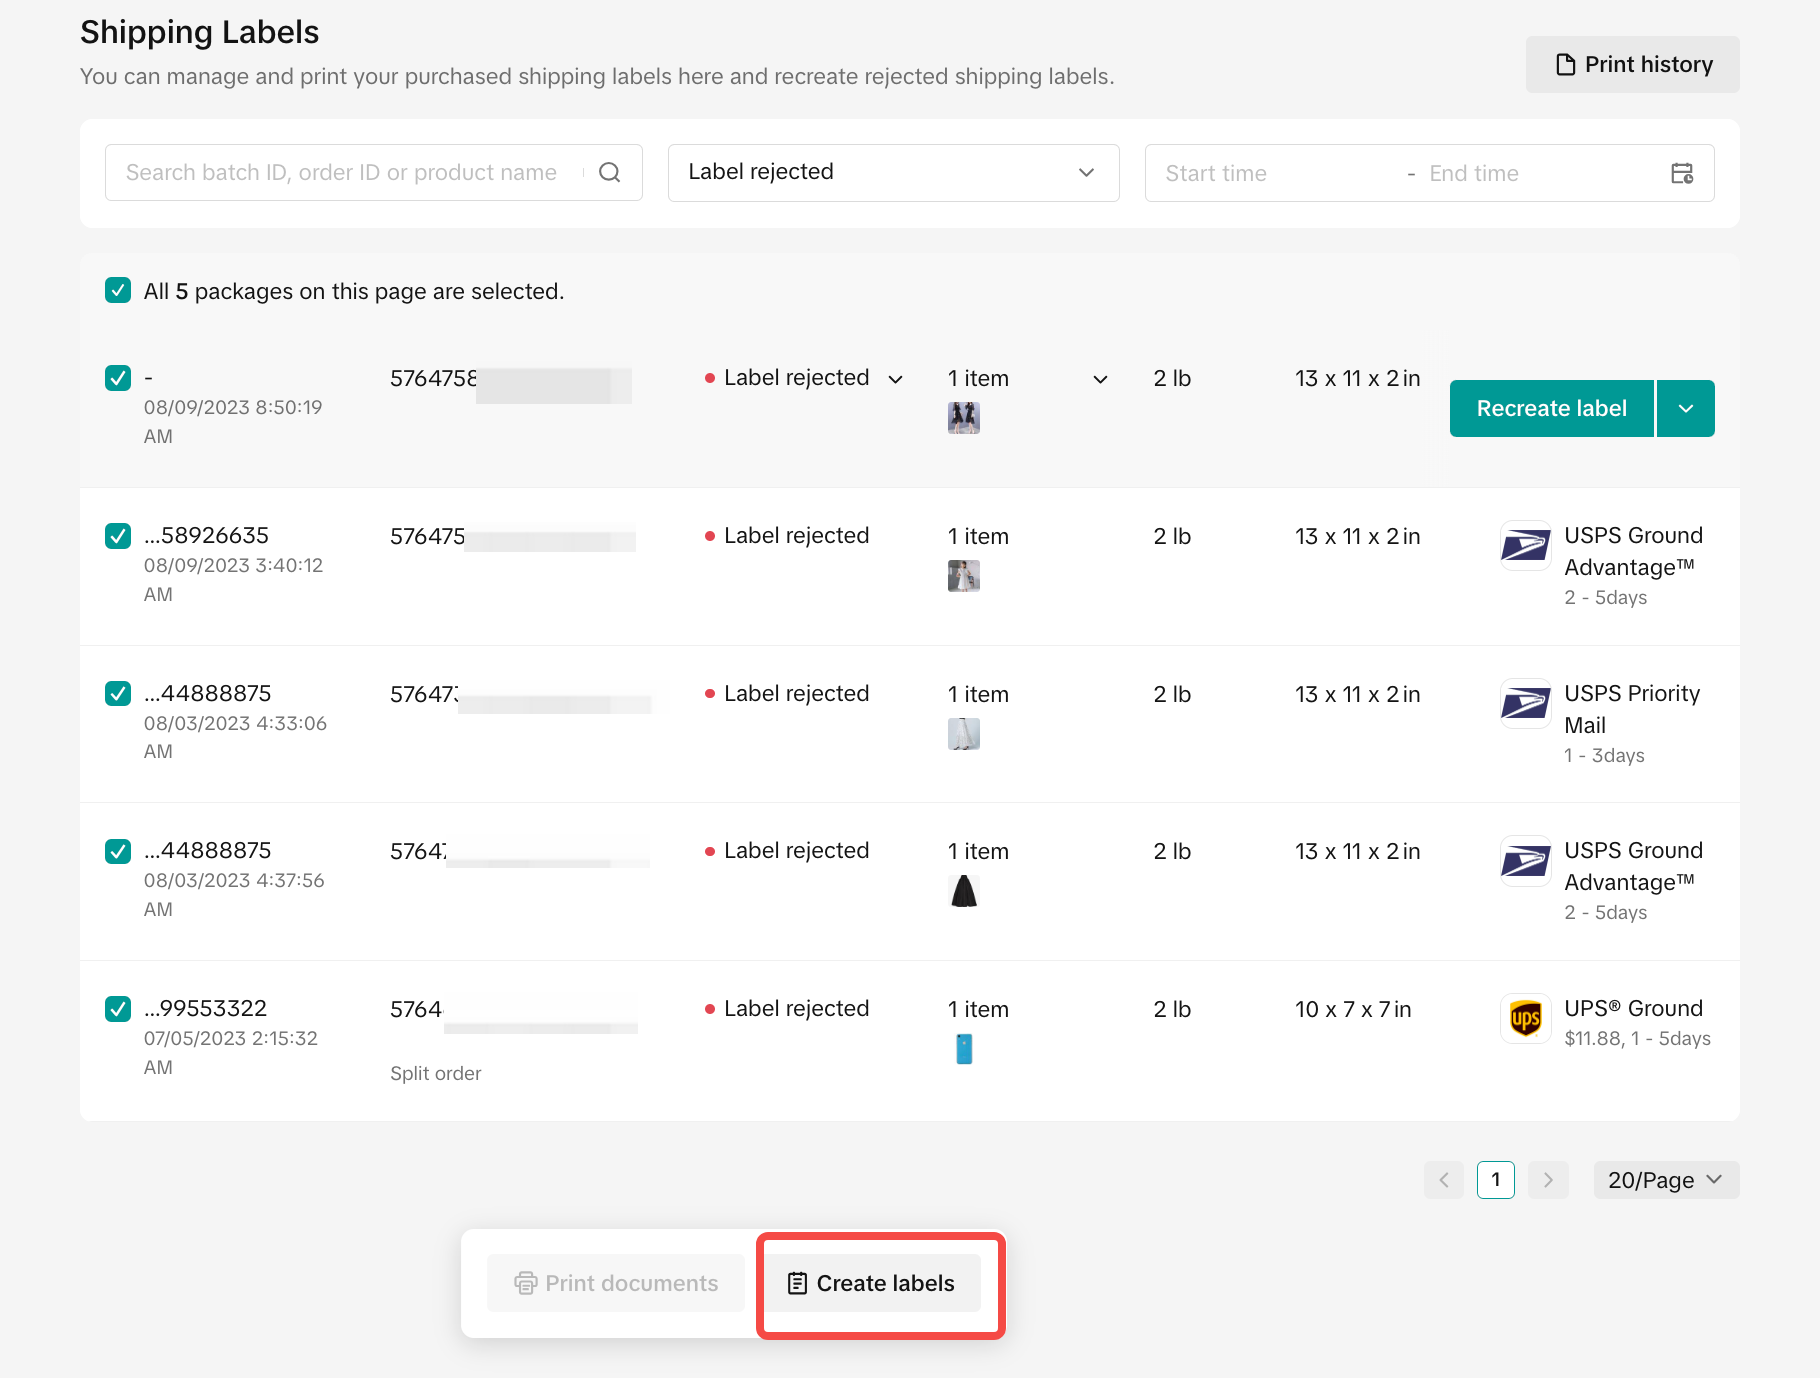Open the date range calendar icon
This screenshot has width=1820, height=1378.
(x=1681, y=173)
